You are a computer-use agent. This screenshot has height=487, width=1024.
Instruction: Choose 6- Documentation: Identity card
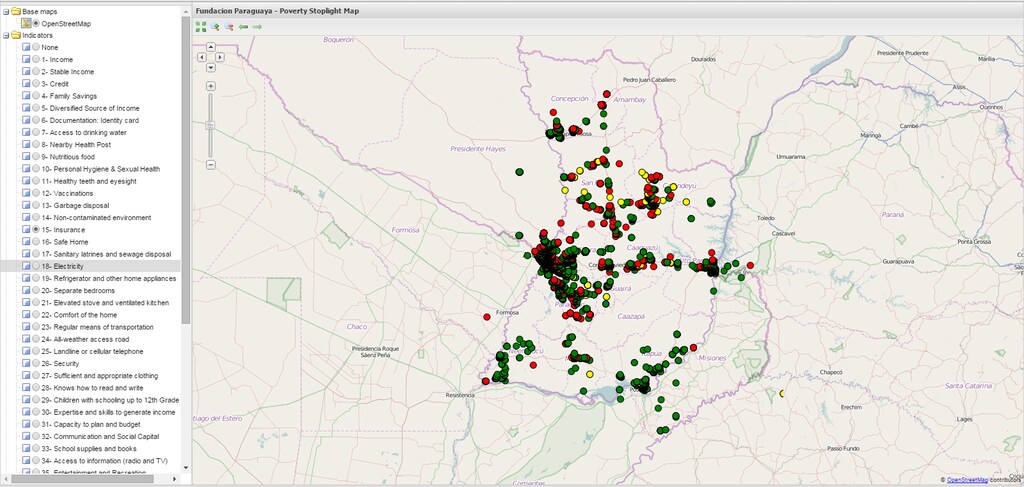(89, 120)
